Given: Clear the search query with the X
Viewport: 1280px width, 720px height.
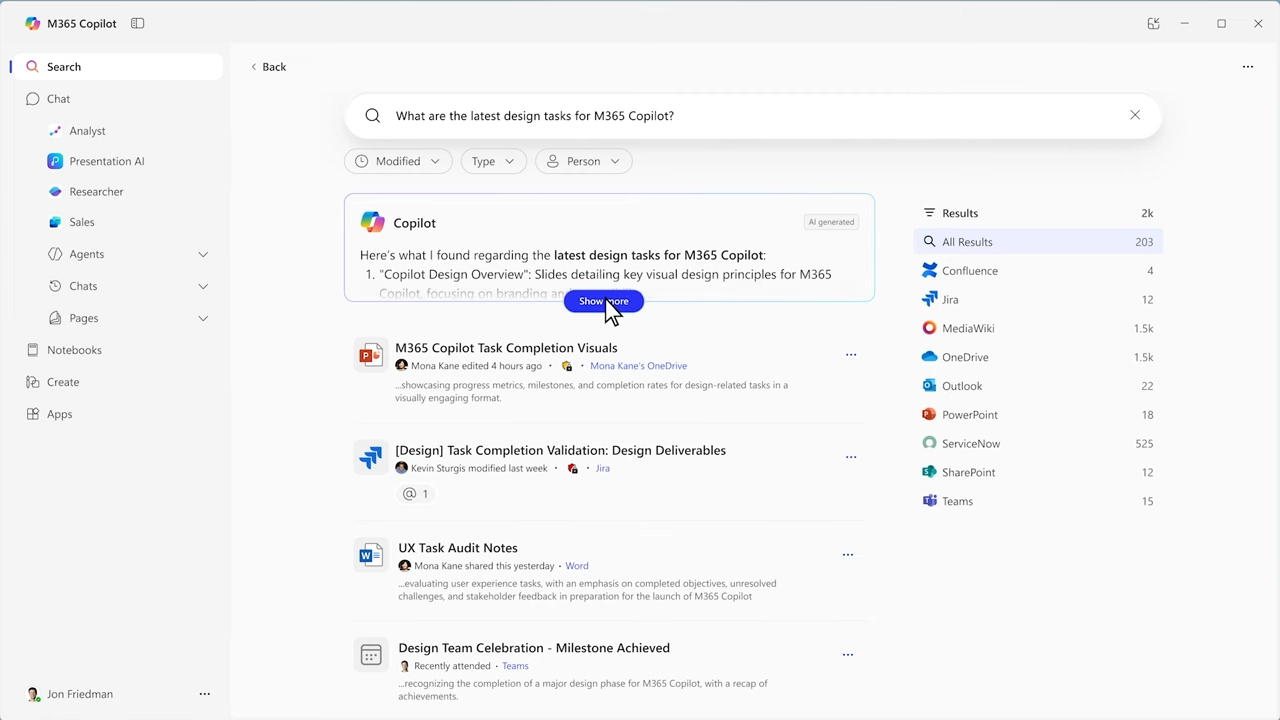Looking at the screenshot, I should 1135,115.
